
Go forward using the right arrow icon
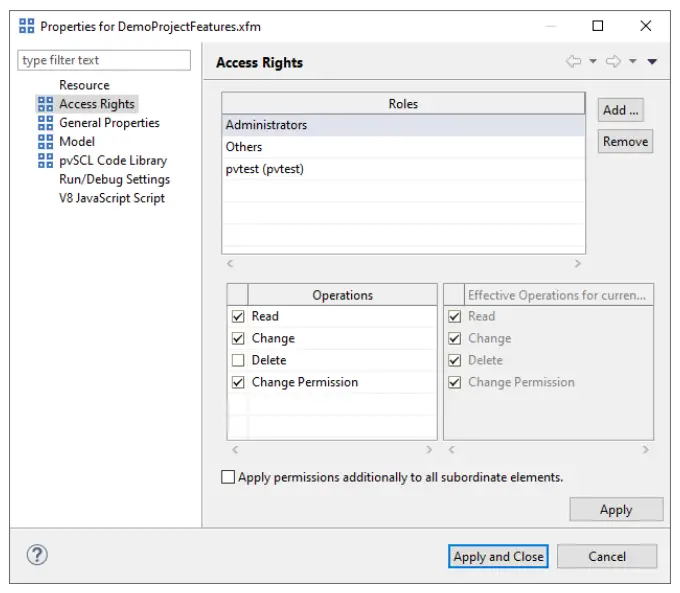pos(613,61)
